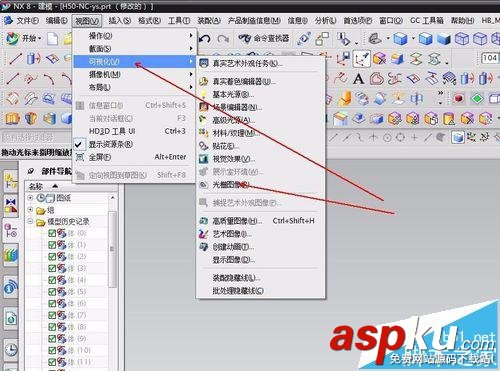Open the assembly navigator resource bar icon

[x=11, y=181]
